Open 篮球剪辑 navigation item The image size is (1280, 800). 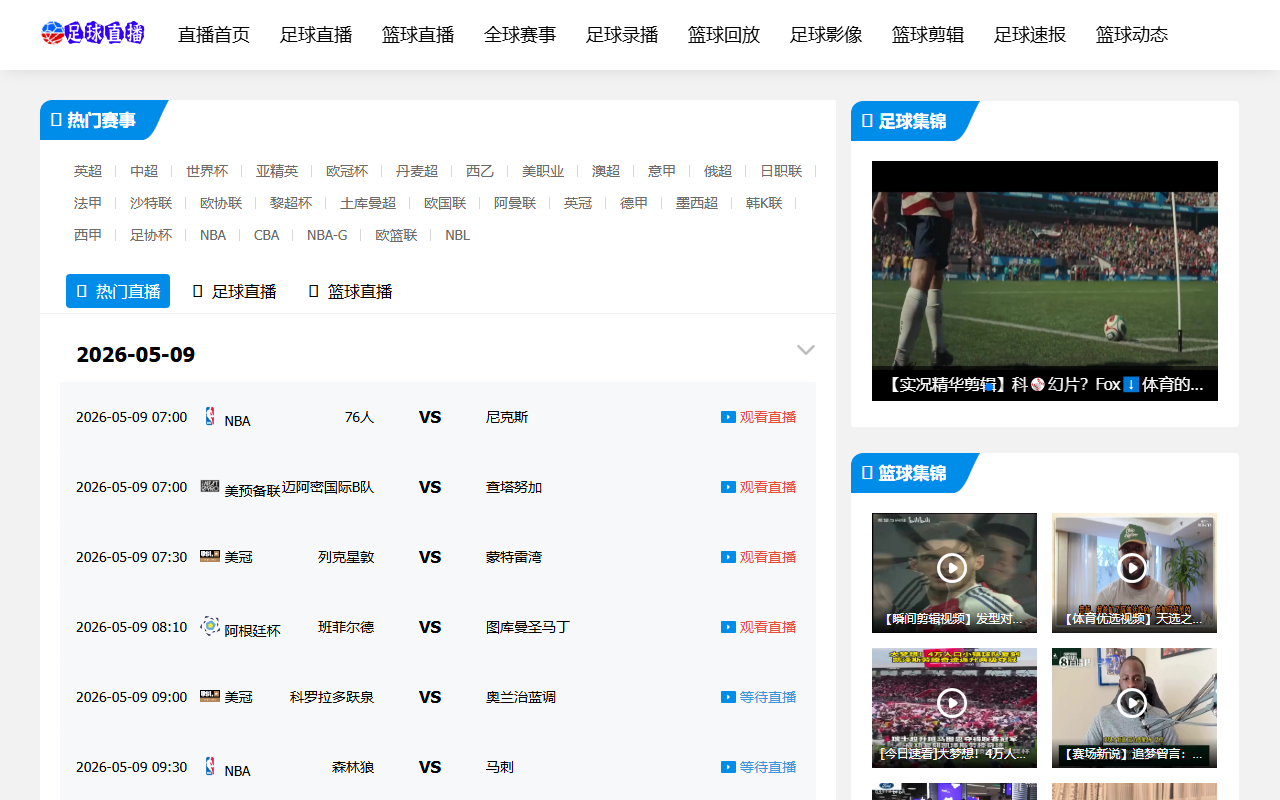928,35
